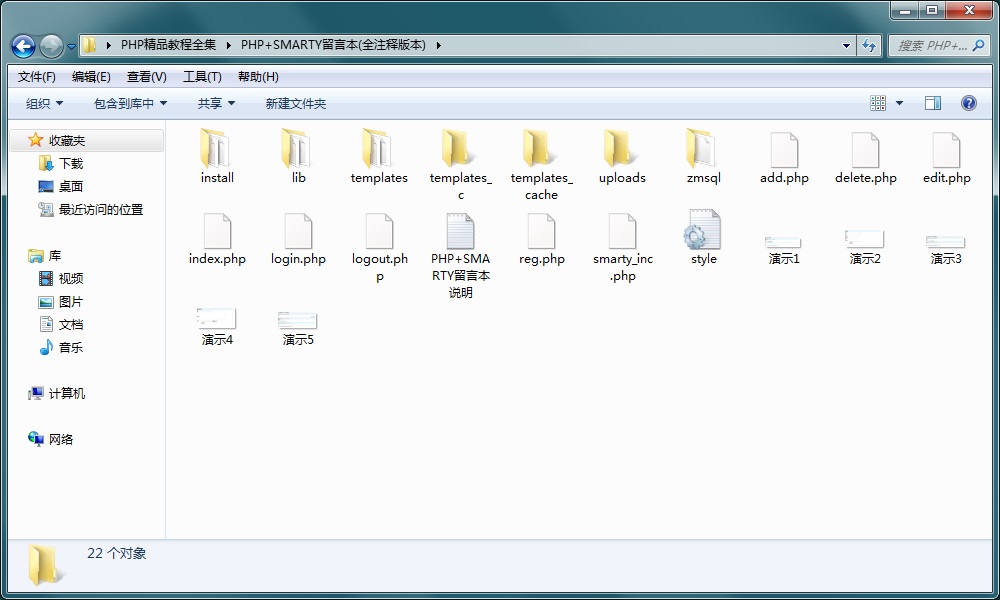Open the 视频 library
1000x600 pixels.
[71, 279]
